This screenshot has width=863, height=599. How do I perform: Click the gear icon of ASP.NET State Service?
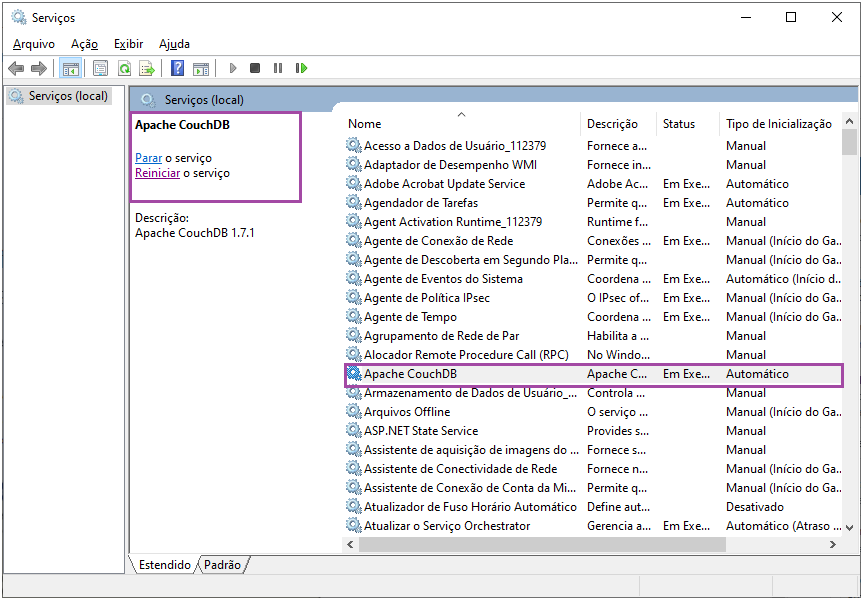click(x=353, y=431)
